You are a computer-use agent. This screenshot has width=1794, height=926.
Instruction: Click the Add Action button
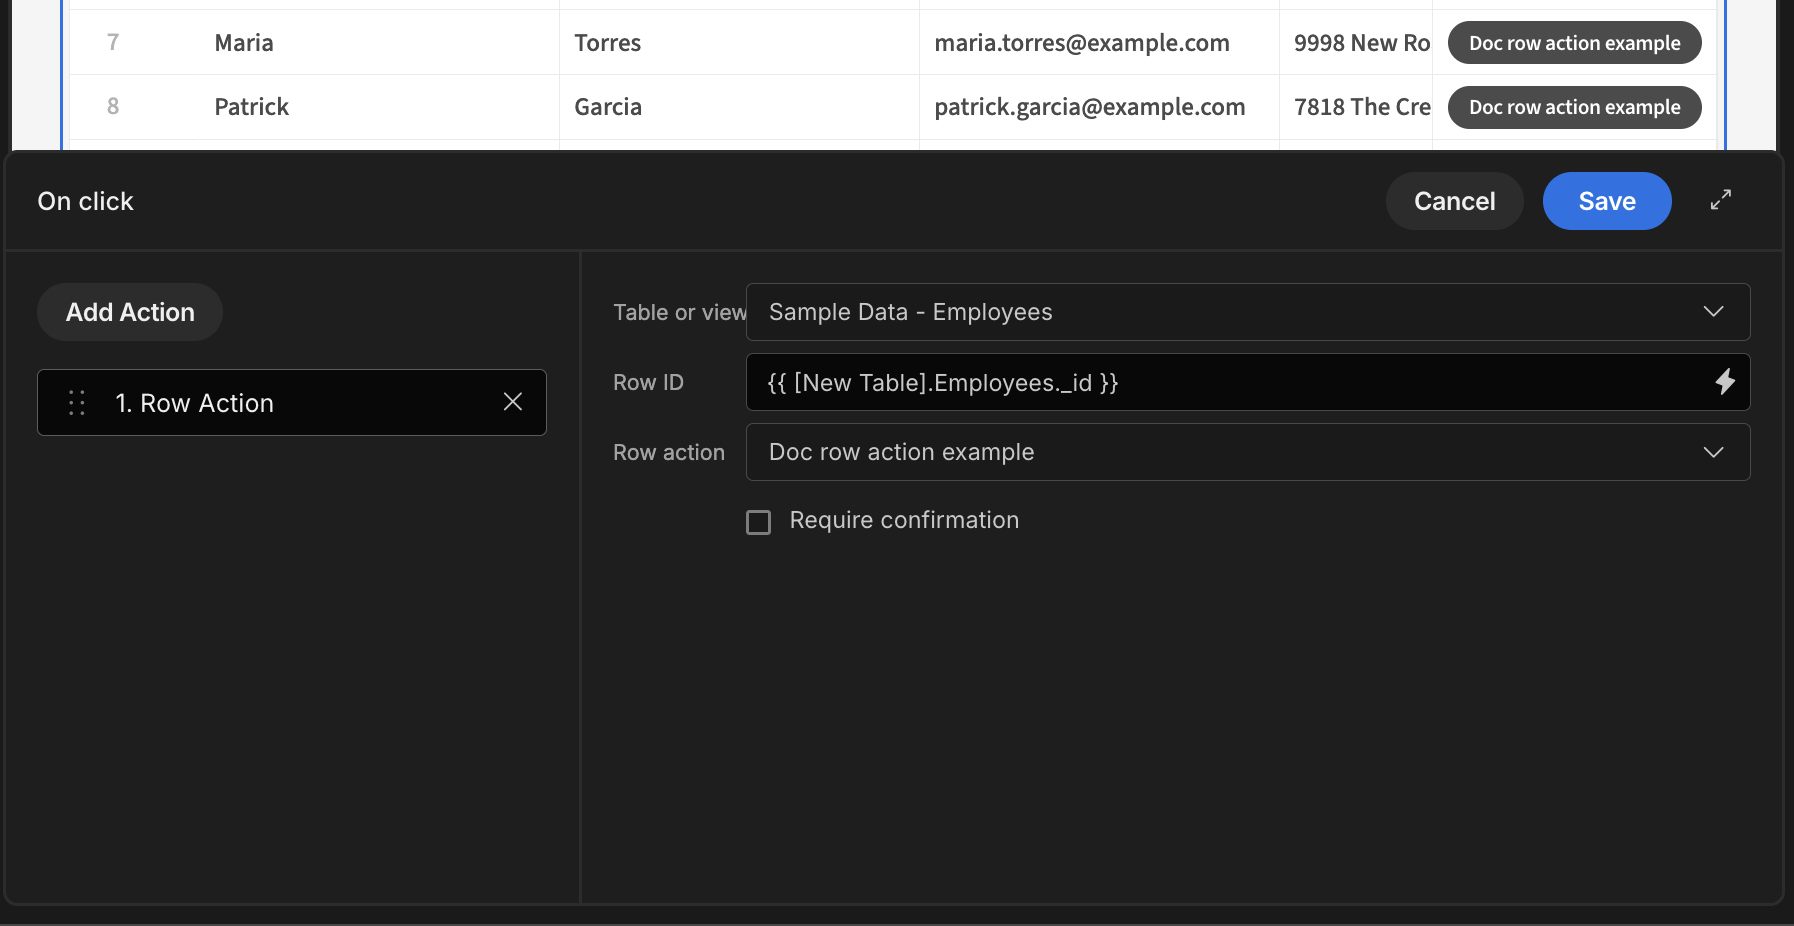pyautogui.click(x=130, y=312)
